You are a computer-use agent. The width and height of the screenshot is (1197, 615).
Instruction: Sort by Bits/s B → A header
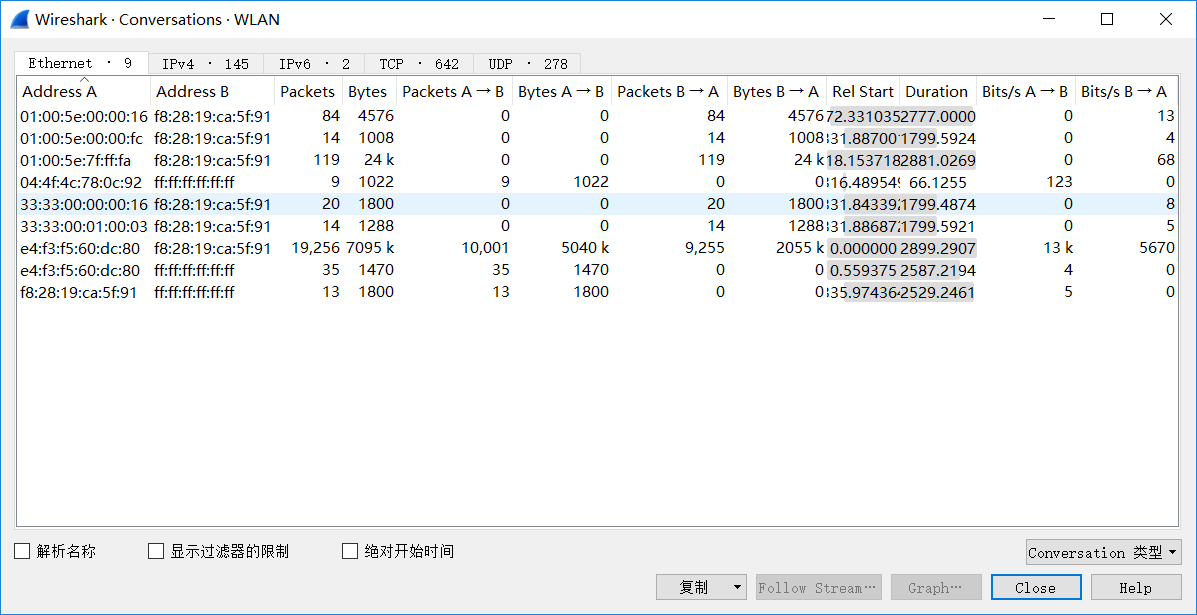point(1126,92)
